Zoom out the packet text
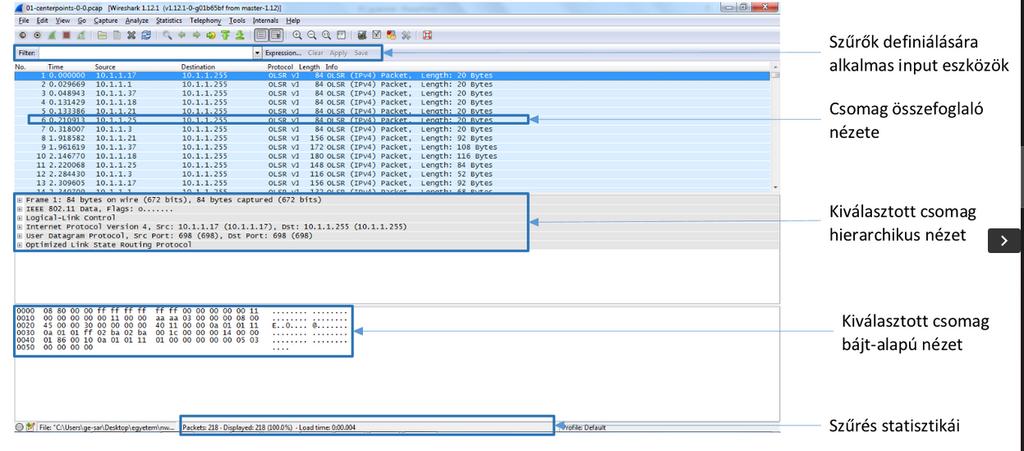Viewport: 1024px width, 451px height. coord(312,35)
